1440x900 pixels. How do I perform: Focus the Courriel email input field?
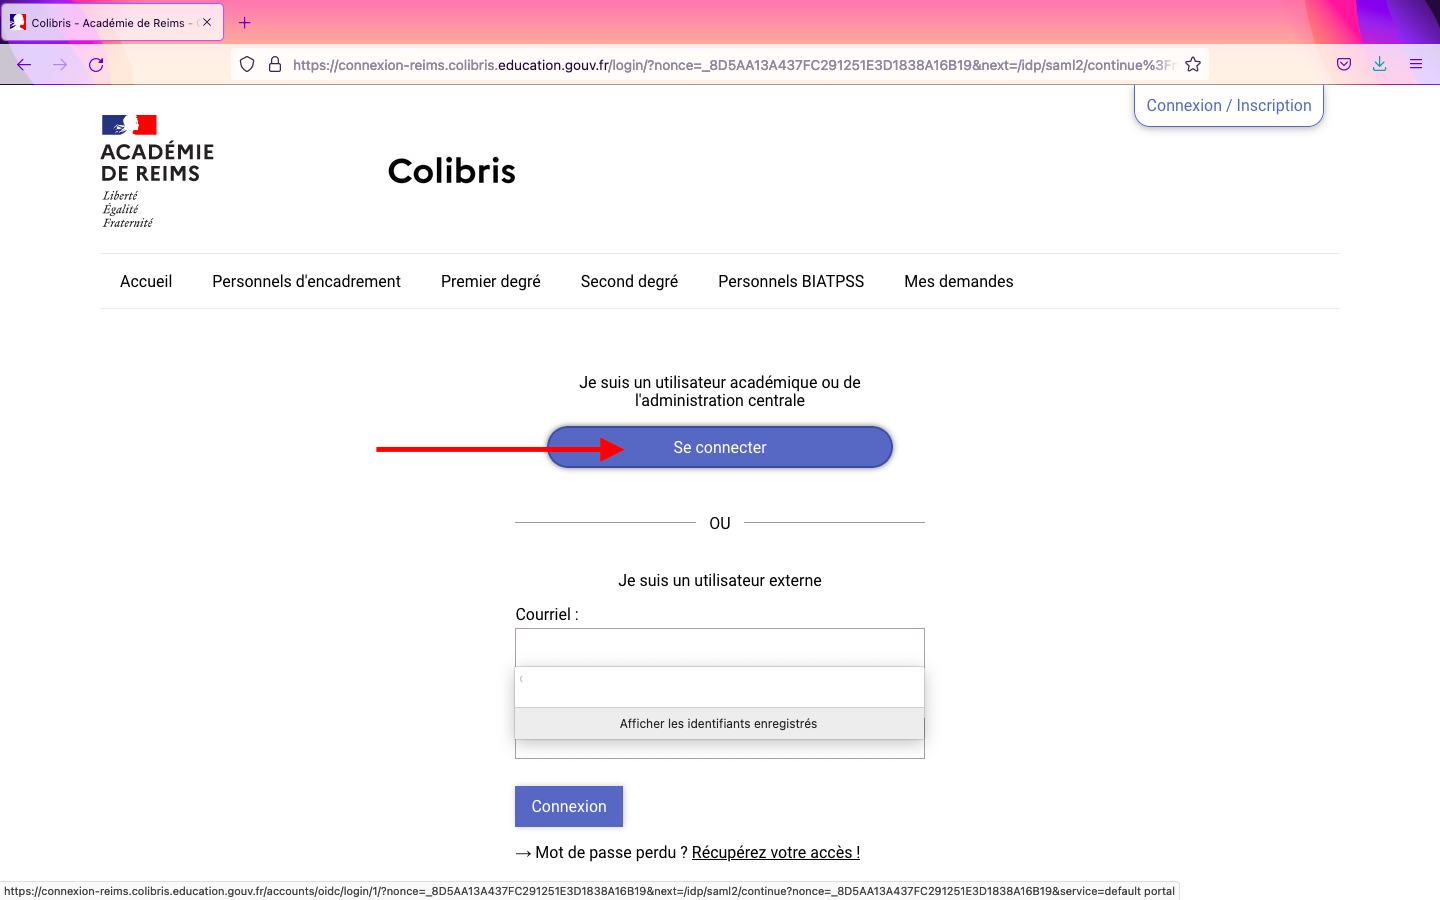pos(719,647)
